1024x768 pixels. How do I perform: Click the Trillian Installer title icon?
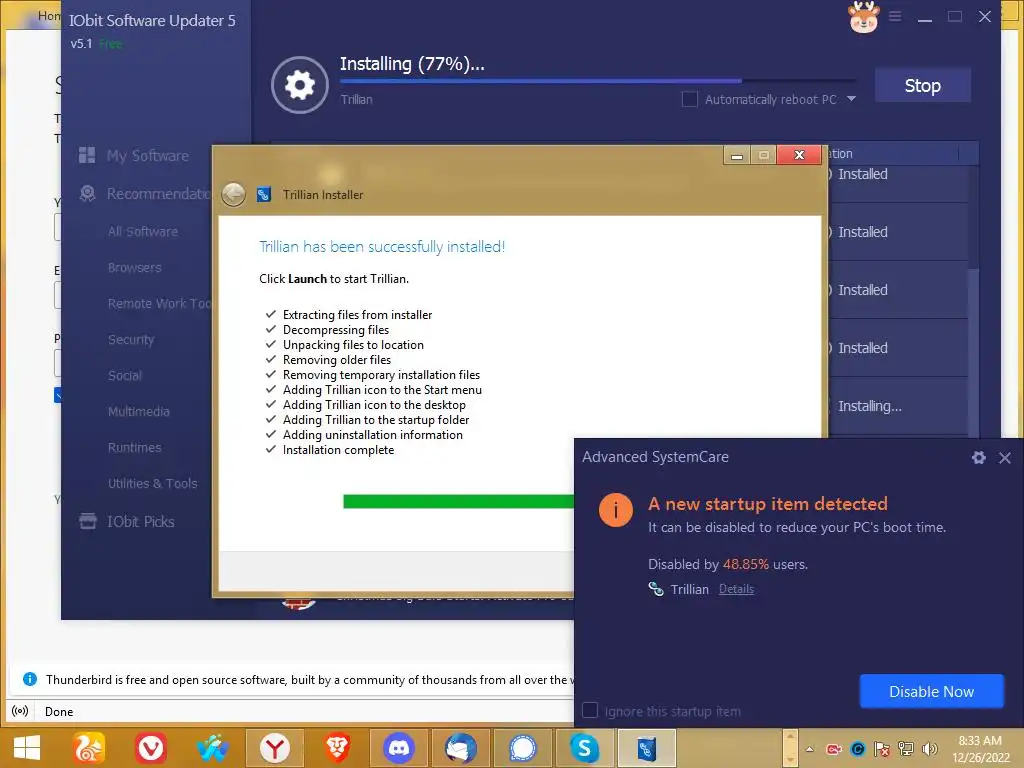[264, 195]
